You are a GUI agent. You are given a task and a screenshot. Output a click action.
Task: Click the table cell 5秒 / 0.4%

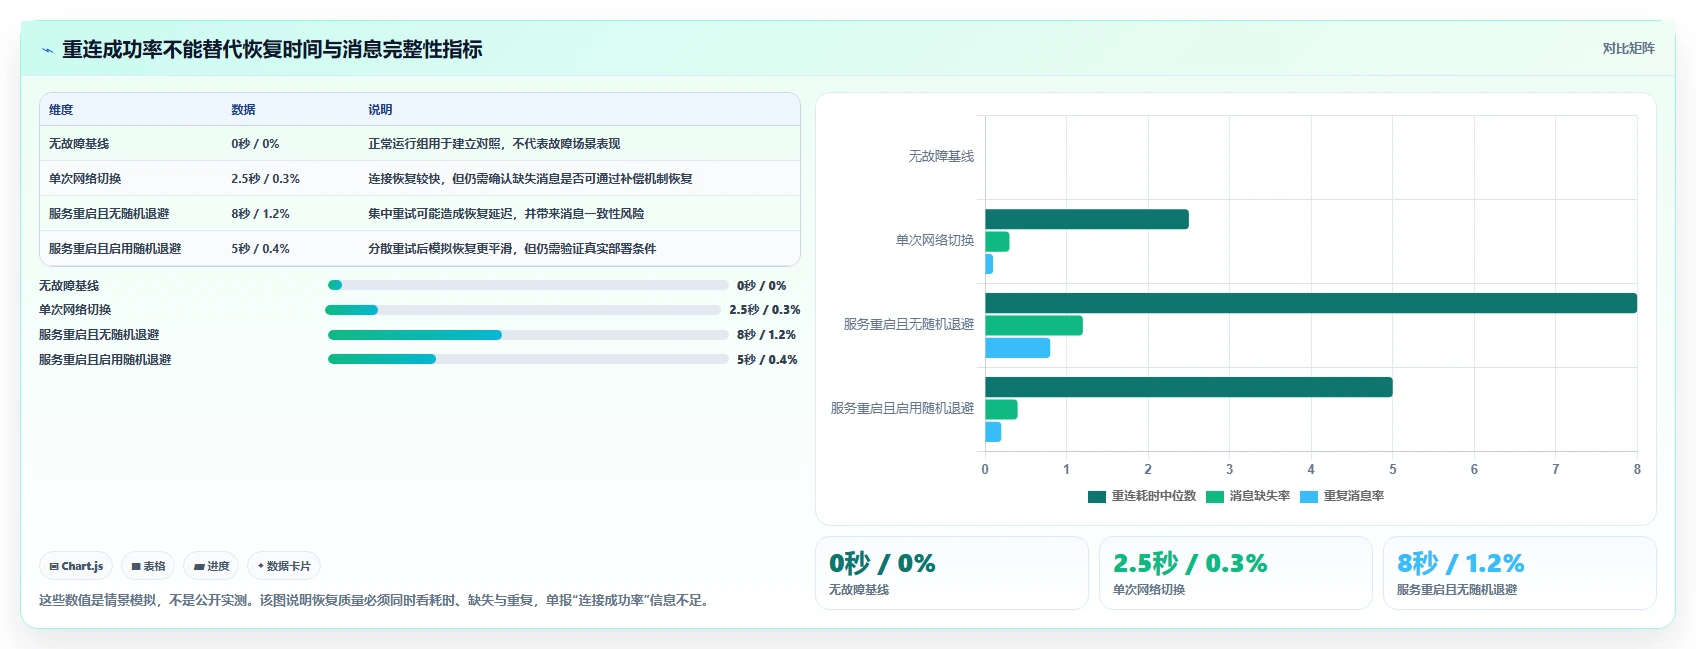tap(260, 249)
